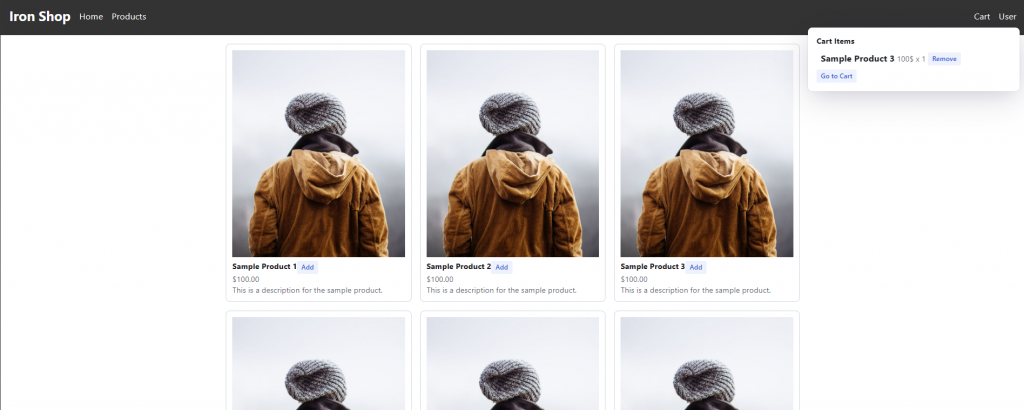Add Sample Product 2 to cart

pos(502,267)
